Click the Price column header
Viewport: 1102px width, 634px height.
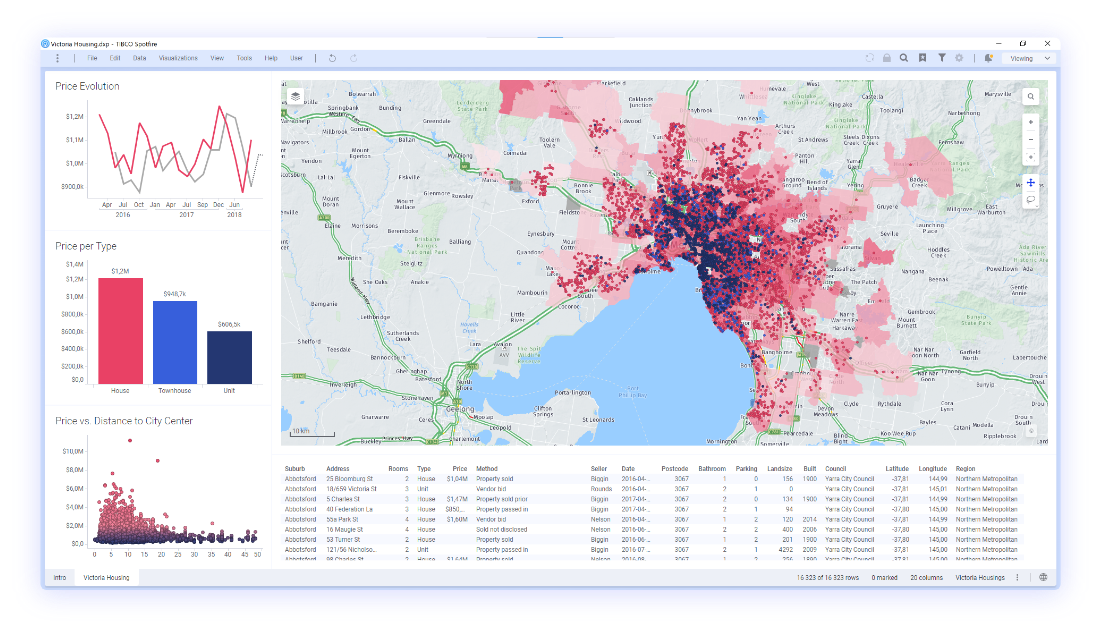(460, 468)
